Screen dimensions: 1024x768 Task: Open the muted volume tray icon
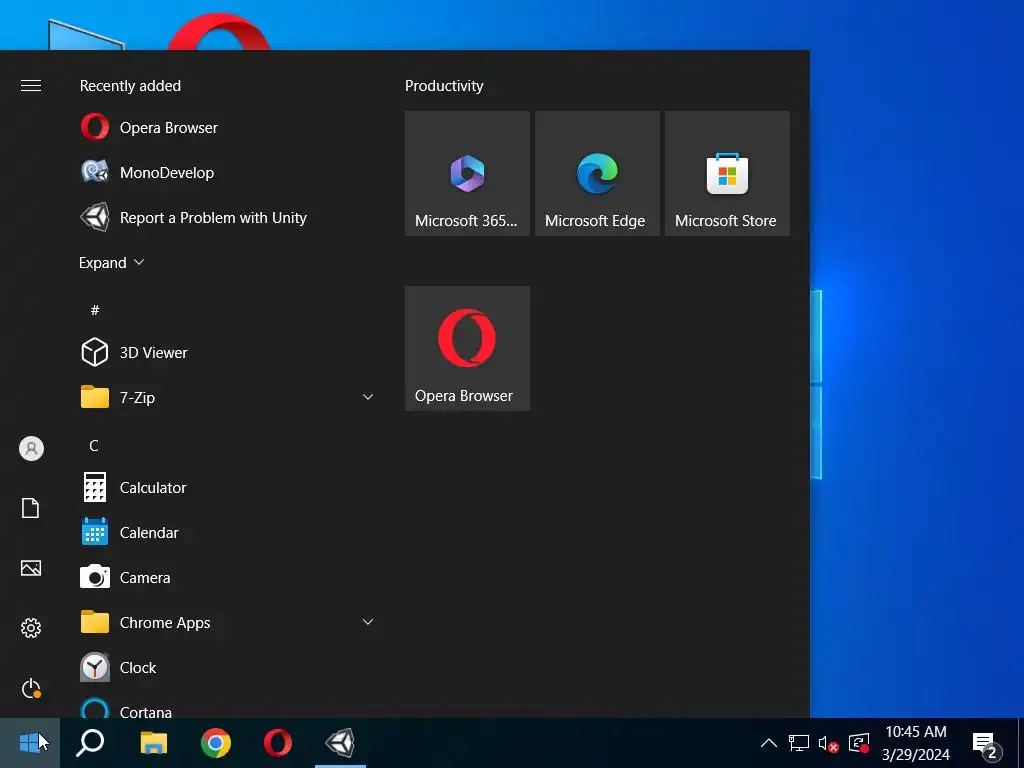tap(828, 743)
